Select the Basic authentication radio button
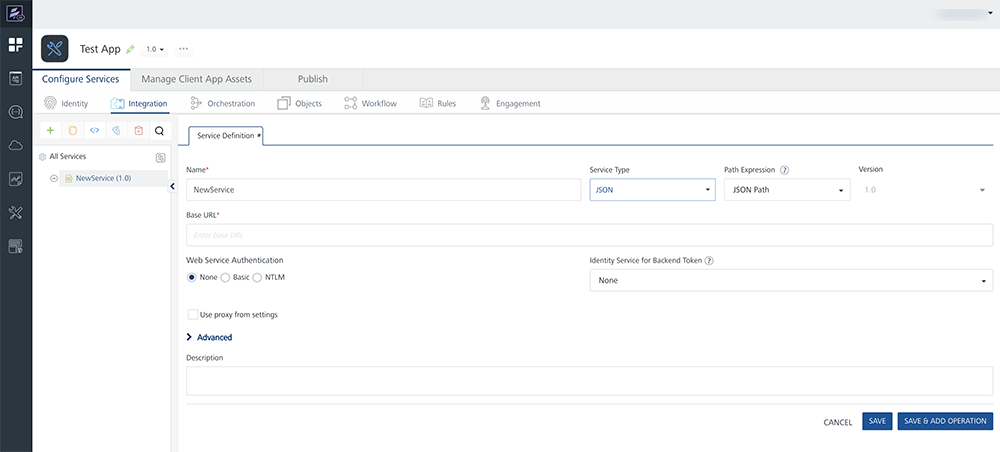 [225, 277]
